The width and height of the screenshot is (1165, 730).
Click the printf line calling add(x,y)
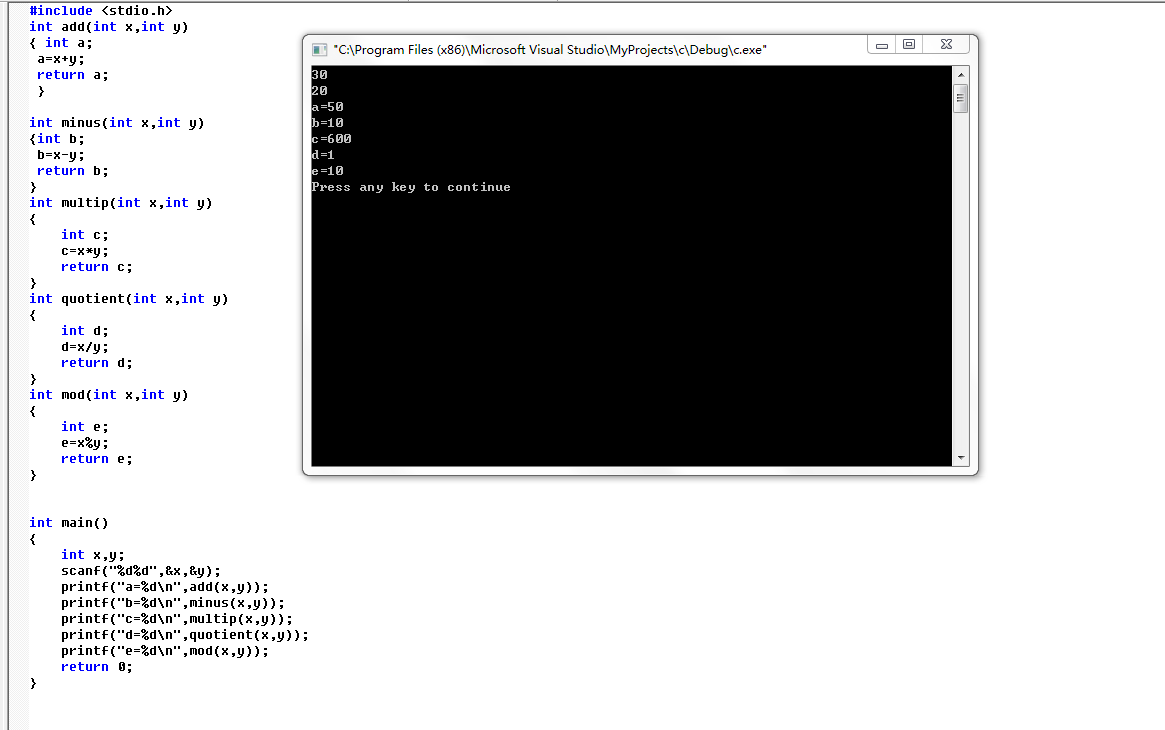[165, 587]
